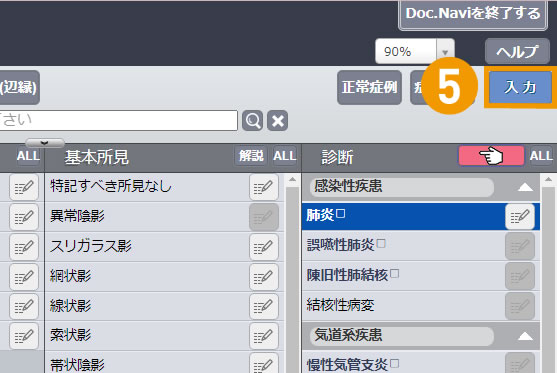Click the edit icon for 慢性気管支炎
Screen dimensions: 557x373
click(x=520, y=364)
